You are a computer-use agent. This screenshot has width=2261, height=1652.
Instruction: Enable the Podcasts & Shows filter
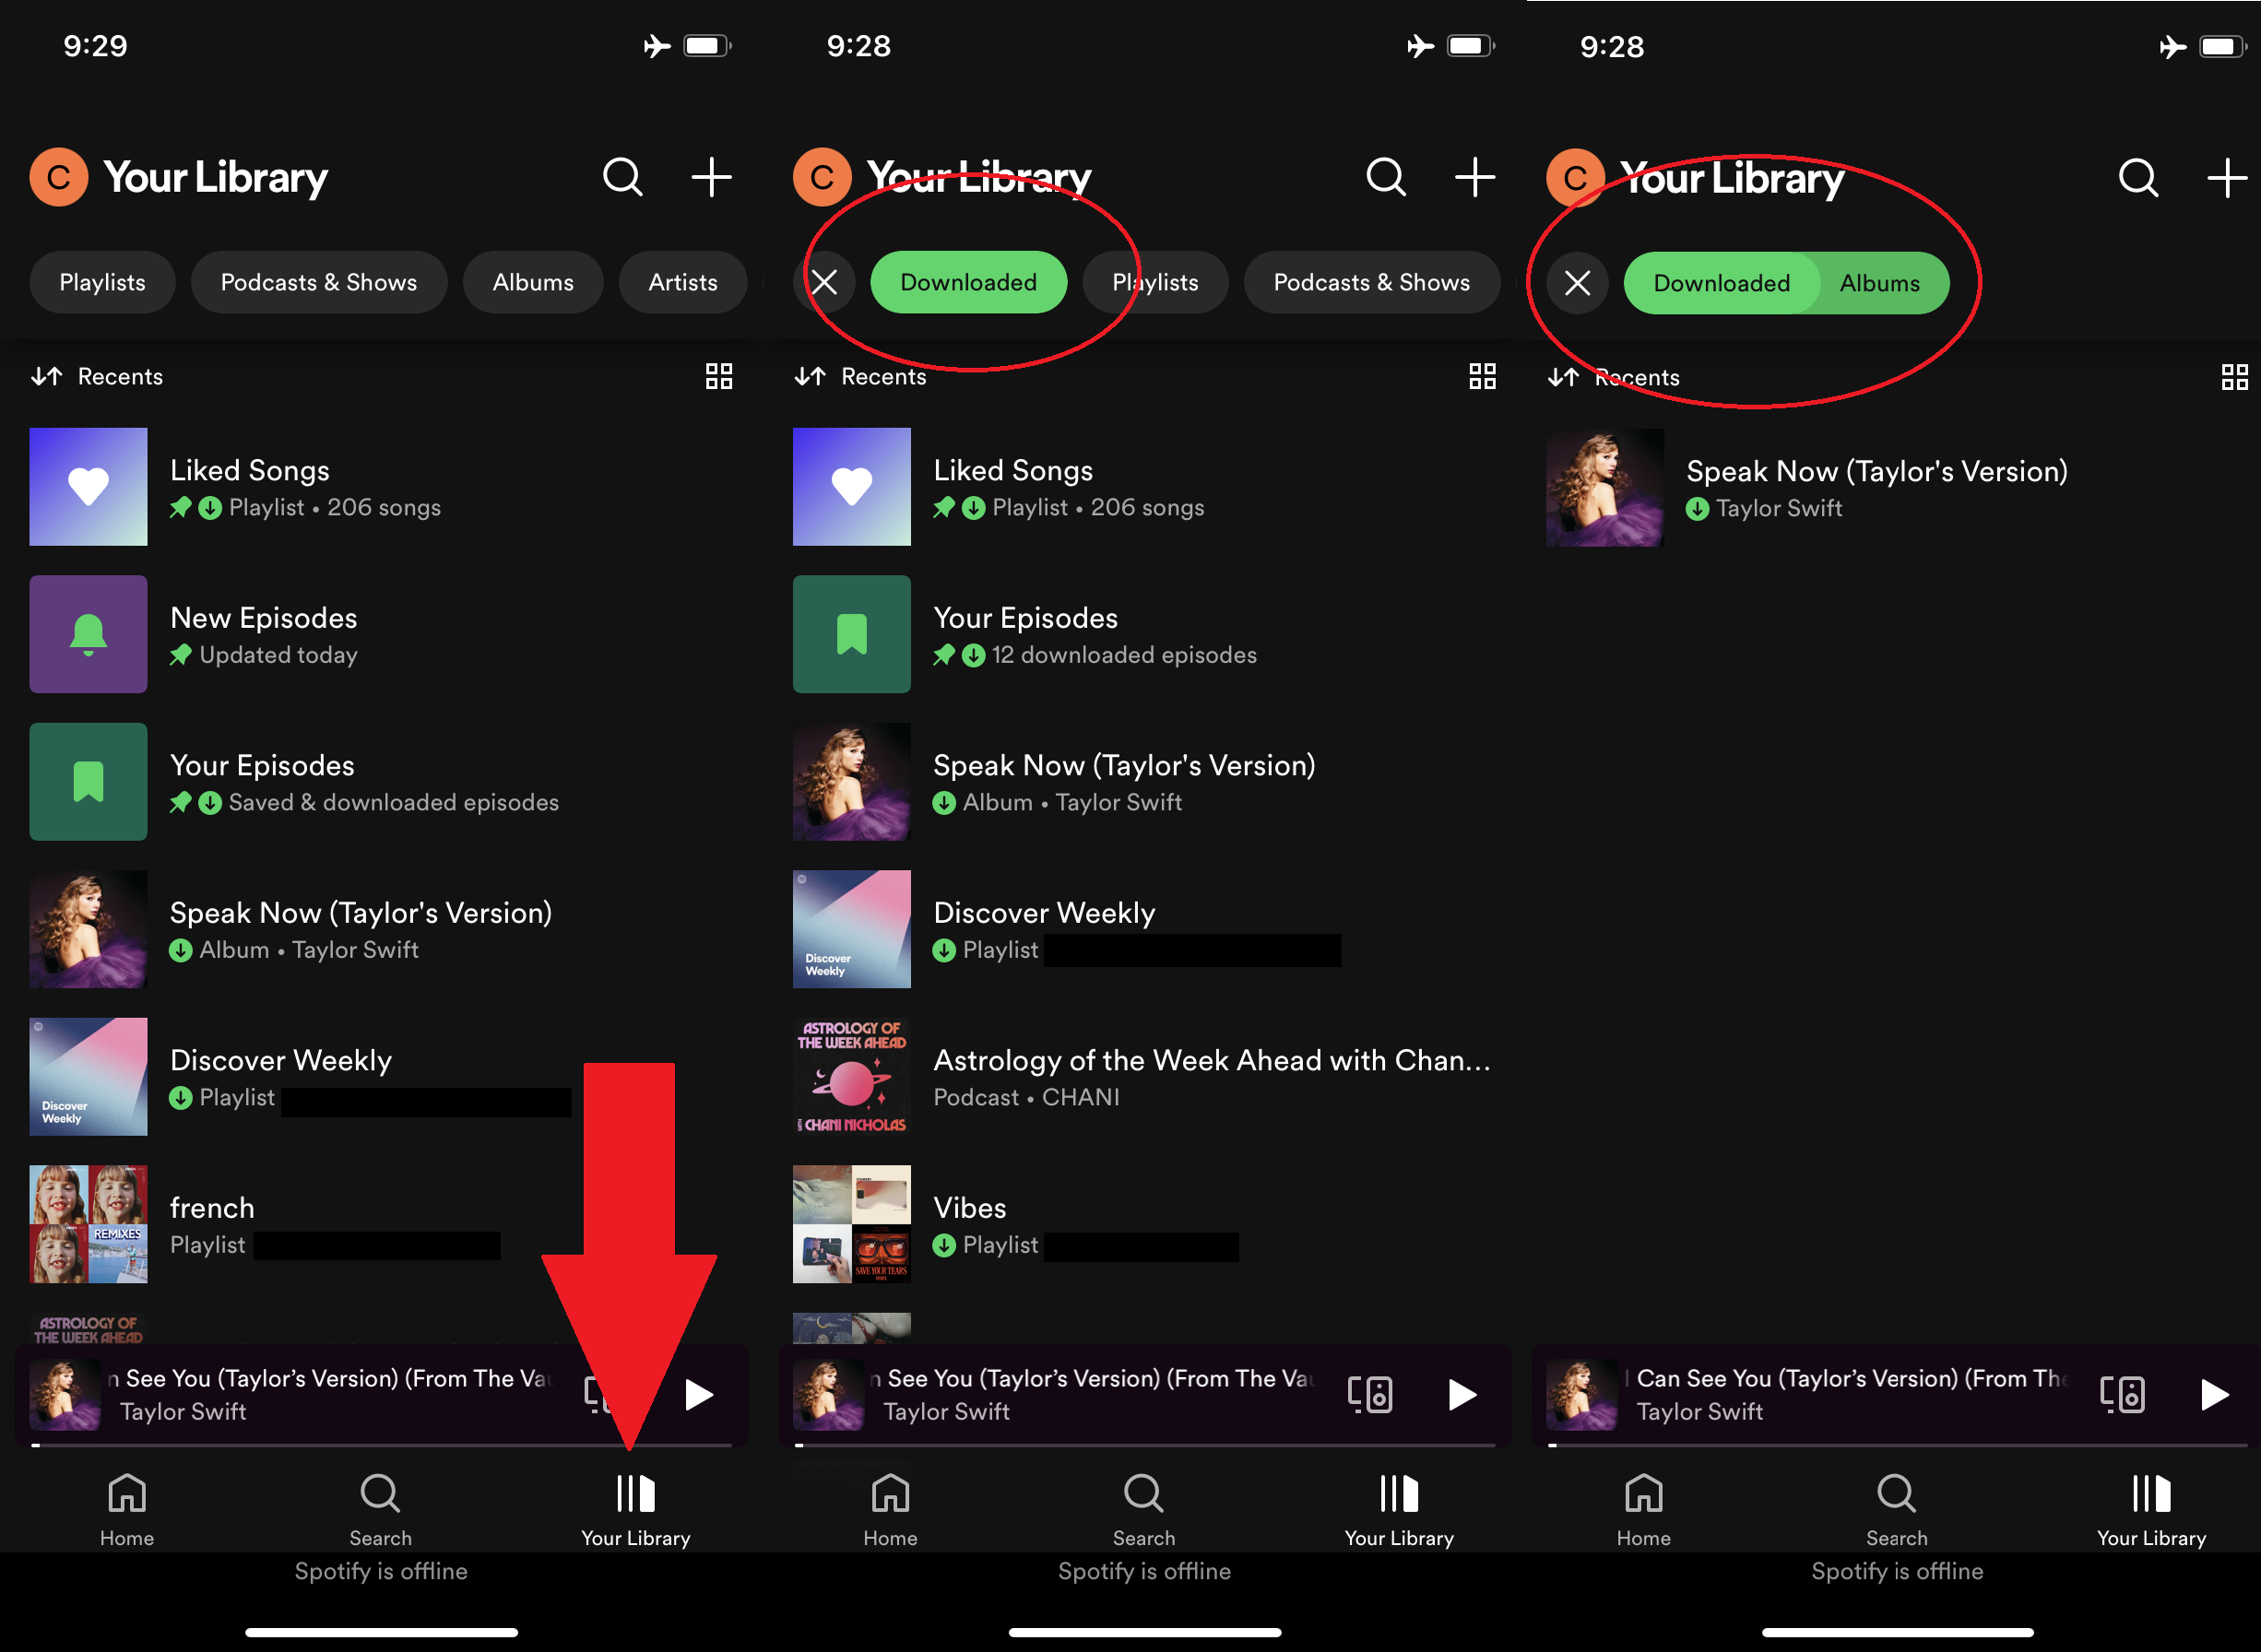coord(318,282)
